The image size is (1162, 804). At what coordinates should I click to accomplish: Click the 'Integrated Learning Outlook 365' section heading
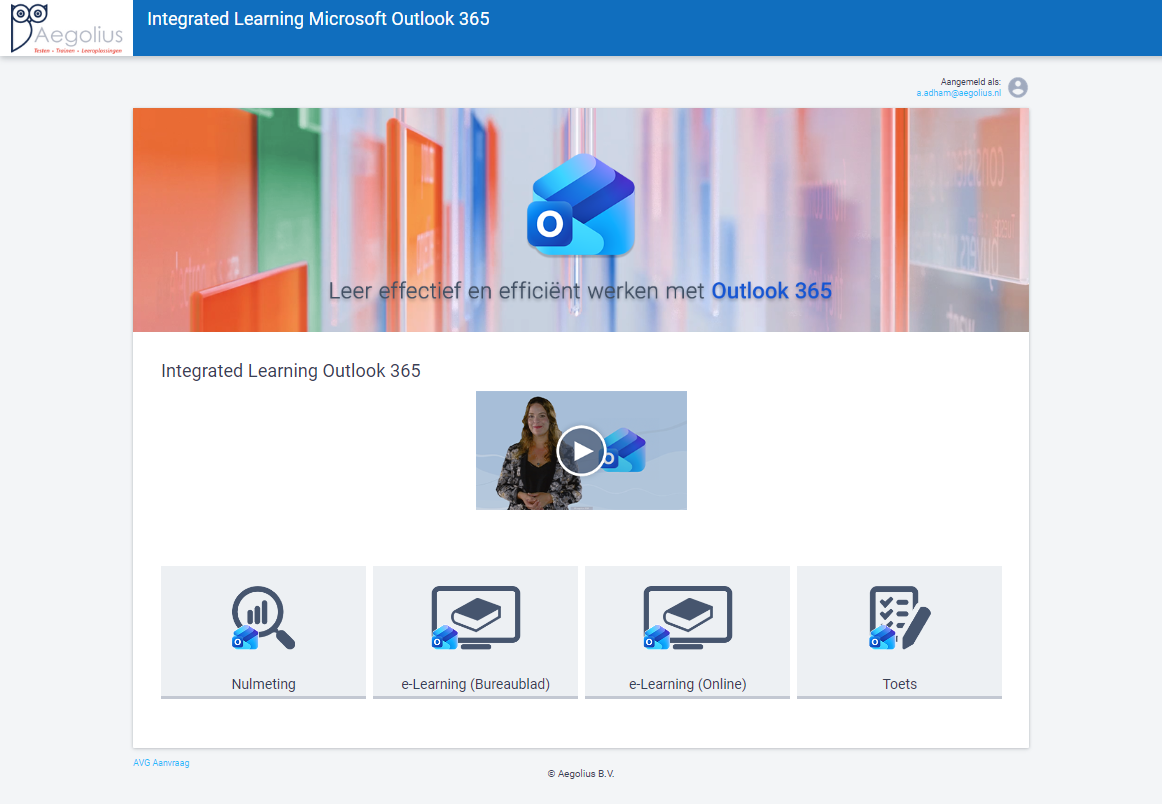tap(291, 371)
